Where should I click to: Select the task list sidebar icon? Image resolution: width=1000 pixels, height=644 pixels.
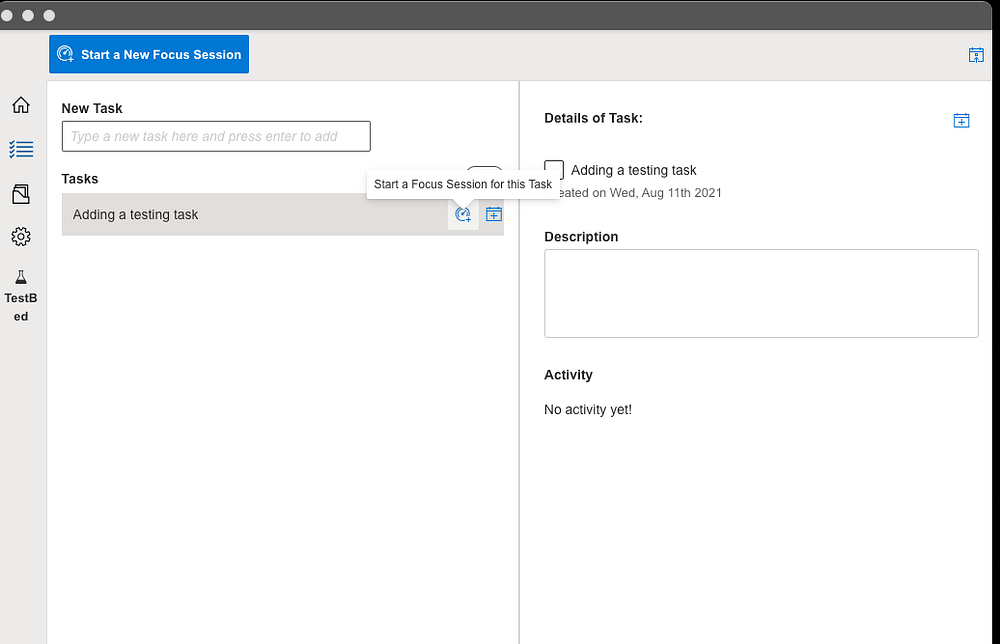pyautogui.click(x=21, y=149)
